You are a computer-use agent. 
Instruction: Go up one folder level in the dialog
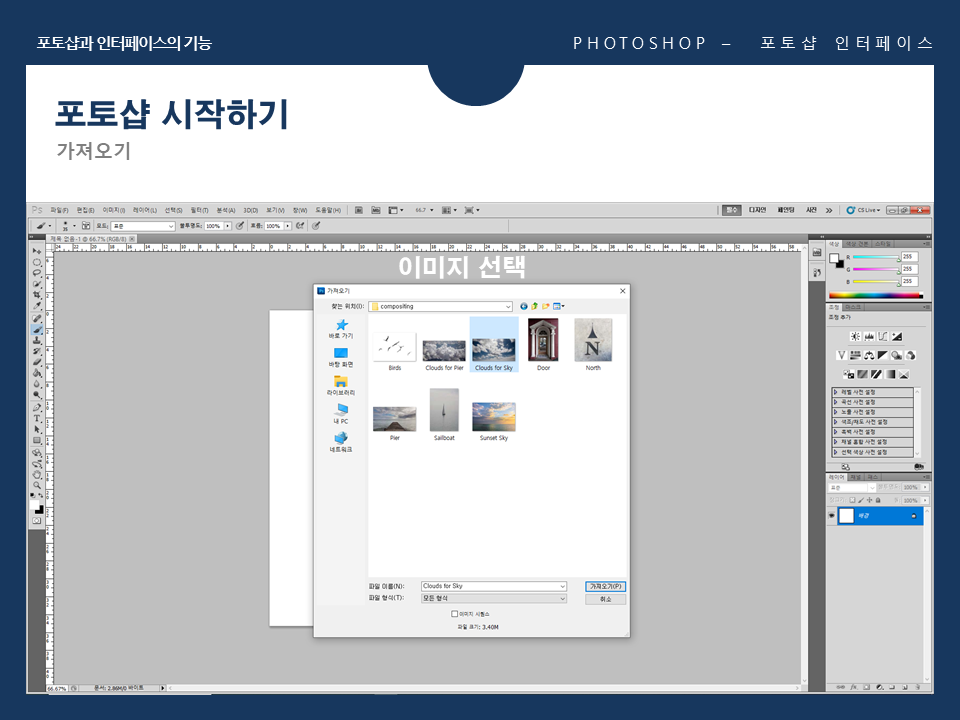click(534, 306)
